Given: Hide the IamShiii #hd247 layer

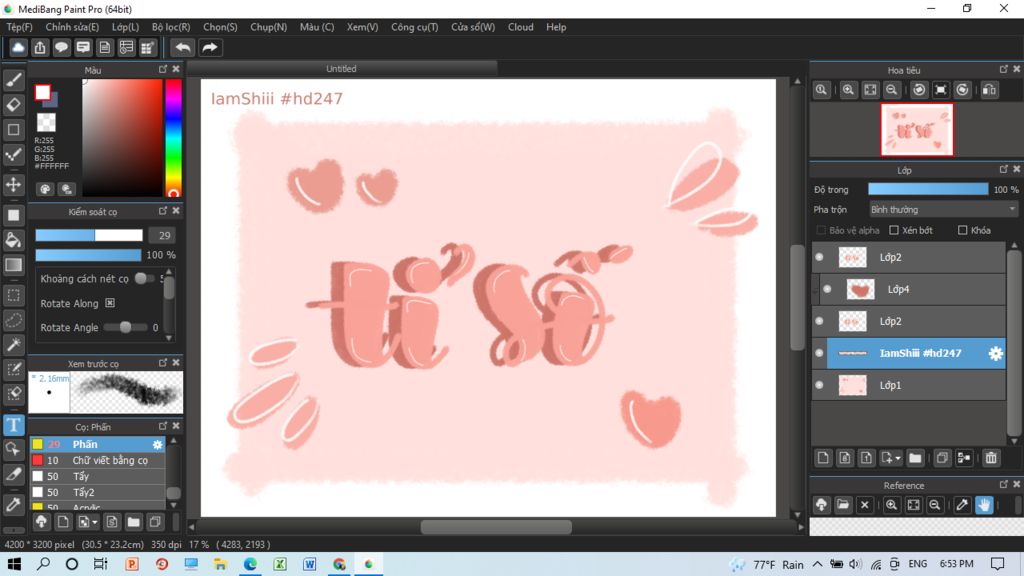Looking at the screenshot, I should pos(819,353).
